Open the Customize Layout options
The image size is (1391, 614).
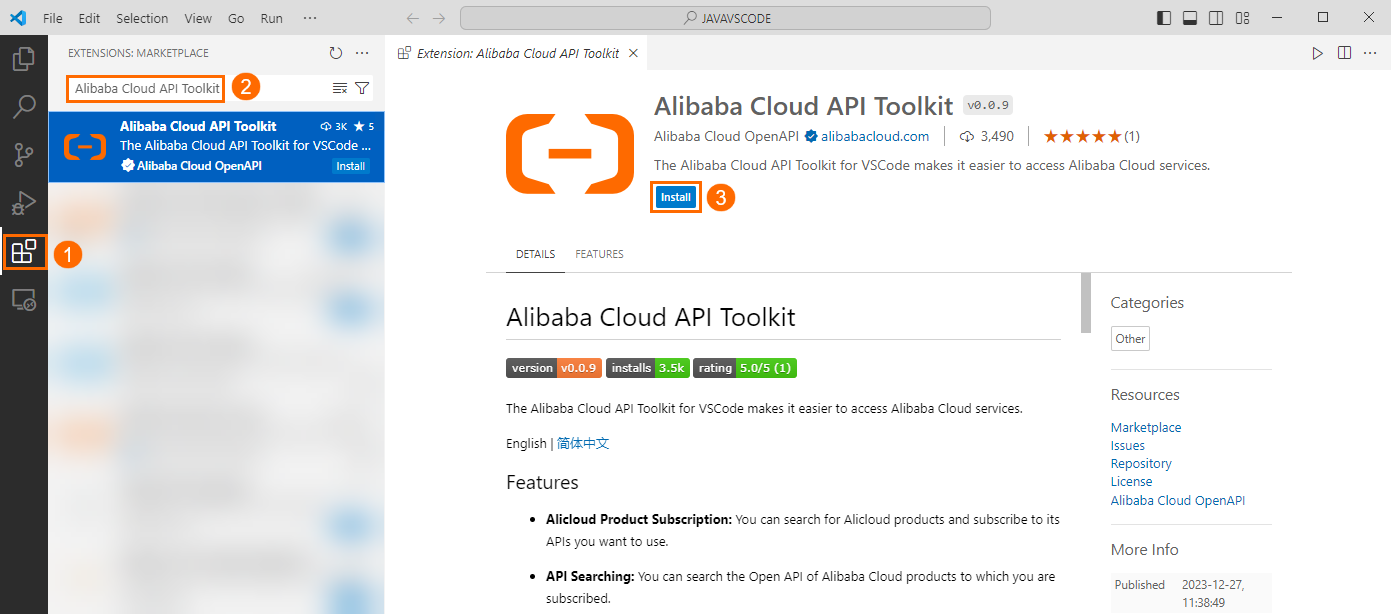click(1242, 18)
